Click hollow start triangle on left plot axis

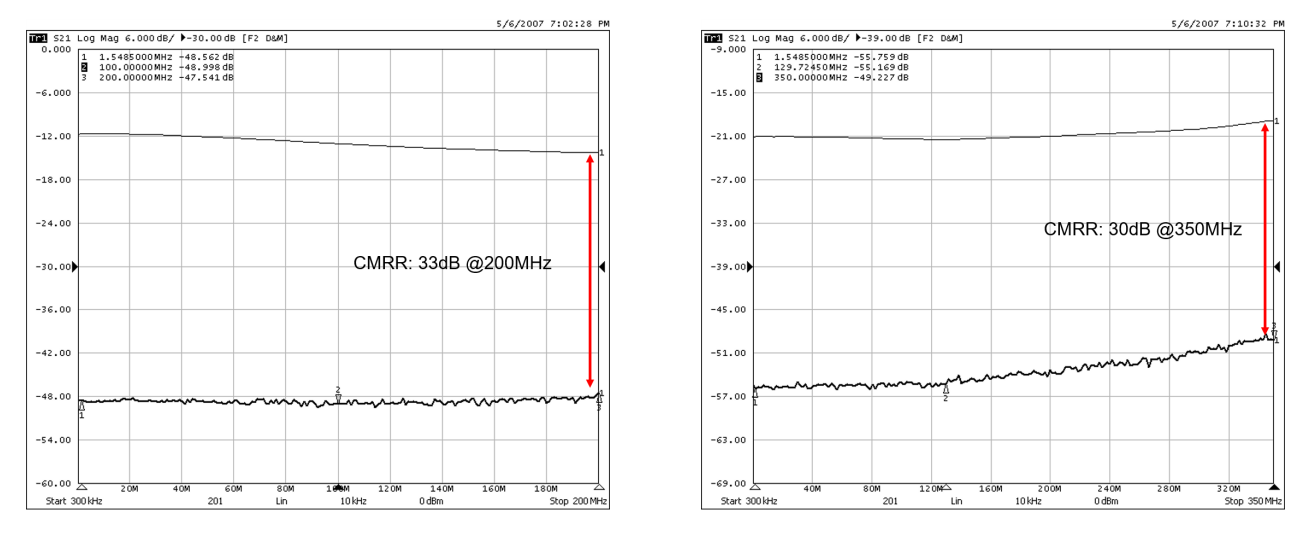82,487
